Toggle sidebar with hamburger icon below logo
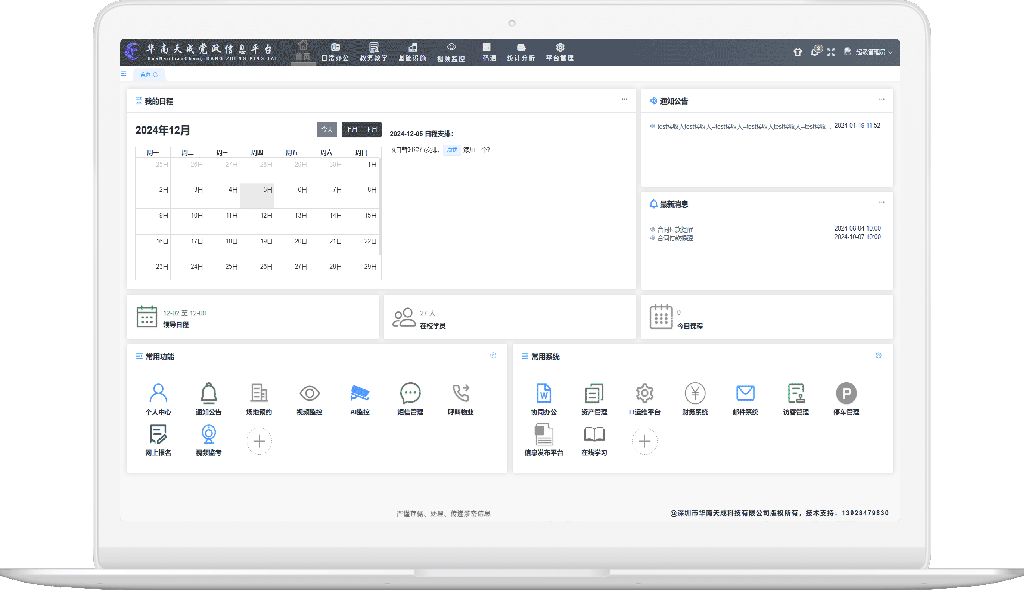The image size is (1024, 590). pos(124,74)
